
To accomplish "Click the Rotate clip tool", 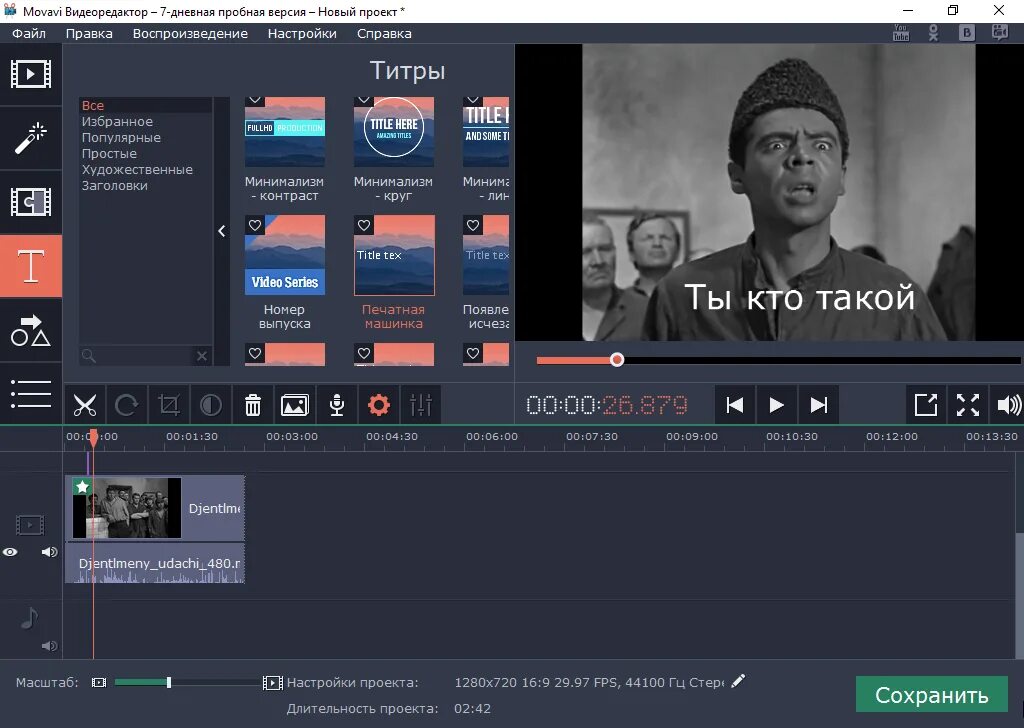I will click(x=127, y=405).
